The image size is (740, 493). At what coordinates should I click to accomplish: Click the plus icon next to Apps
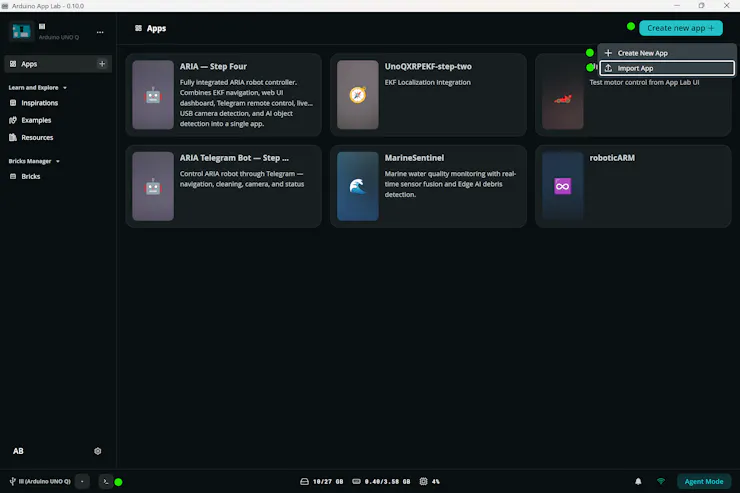102,64
